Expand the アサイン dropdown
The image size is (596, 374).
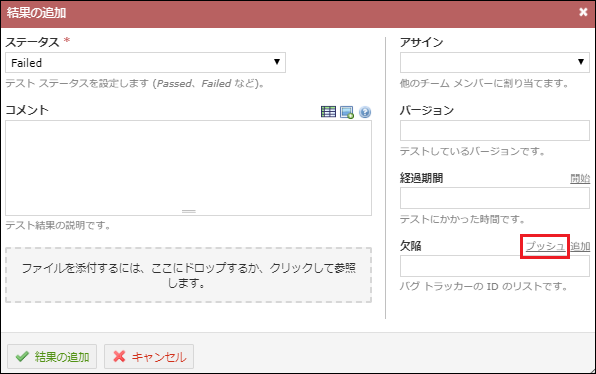pos(495,62)
